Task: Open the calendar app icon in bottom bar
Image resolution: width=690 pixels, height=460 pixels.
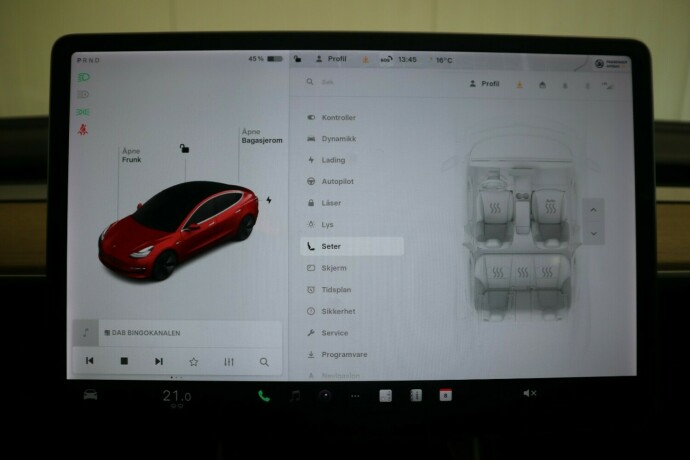Action: tap(445, 395)
